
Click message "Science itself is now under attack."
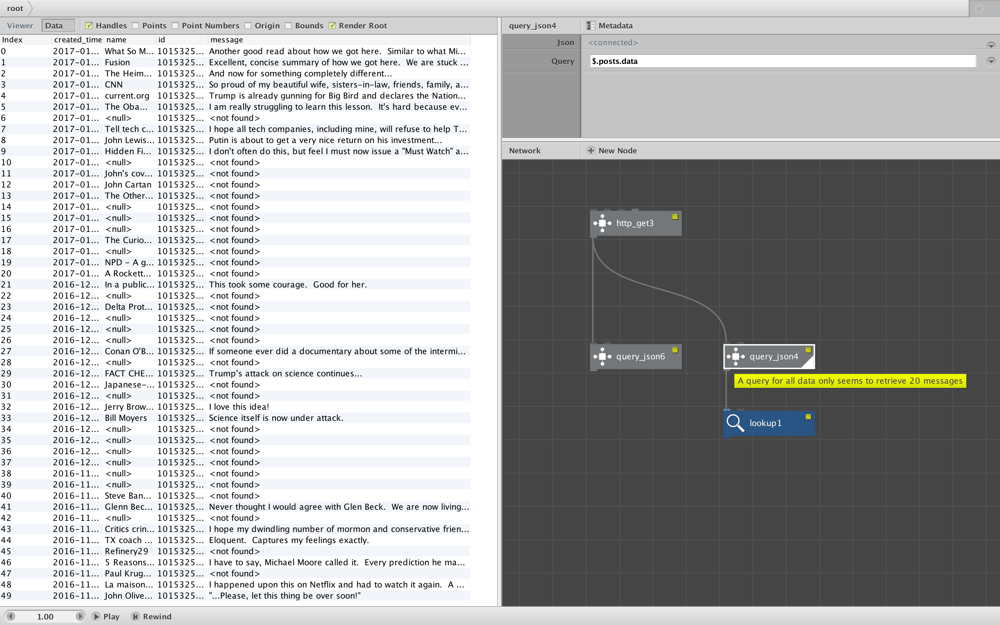pyautogui.click(x=276, y=418)
